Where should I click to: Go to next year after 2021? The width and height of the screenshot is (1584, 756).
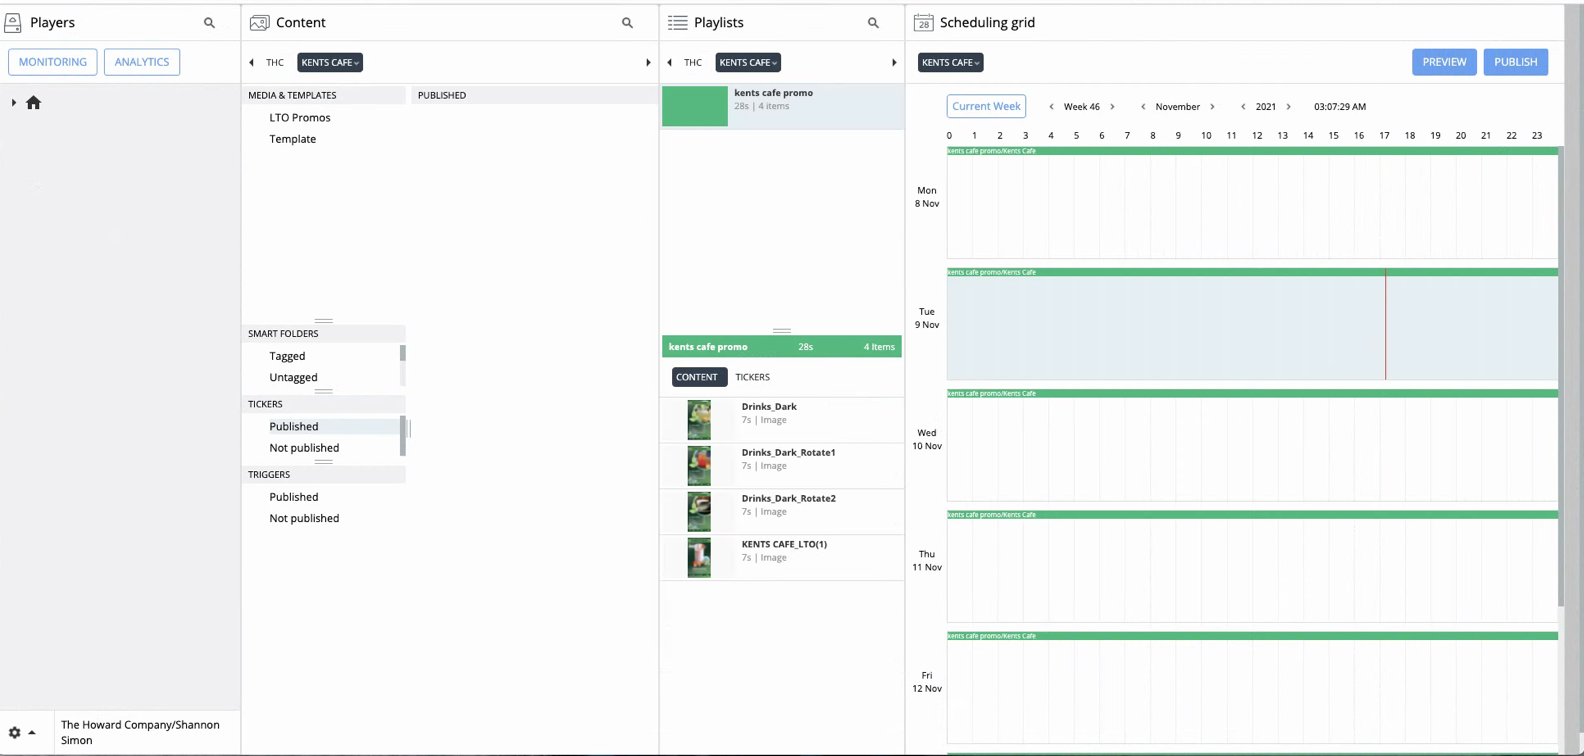pos(1288,107)
